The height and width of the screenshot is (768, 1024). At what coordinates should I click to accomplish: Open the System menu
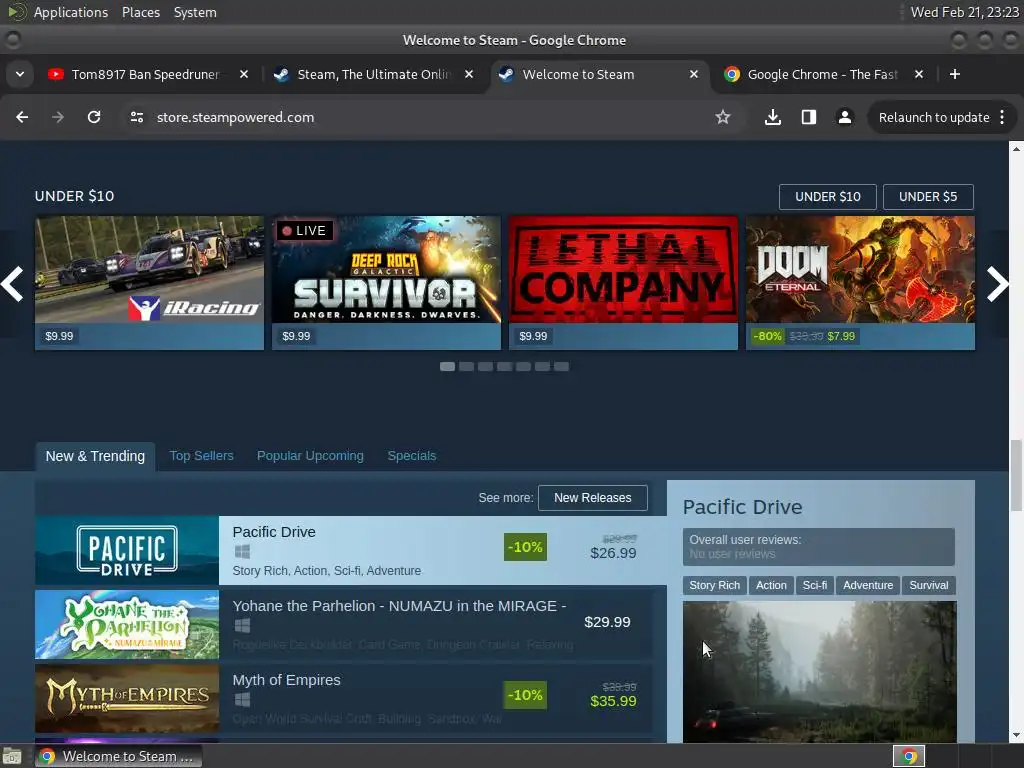tap(195, 12)
